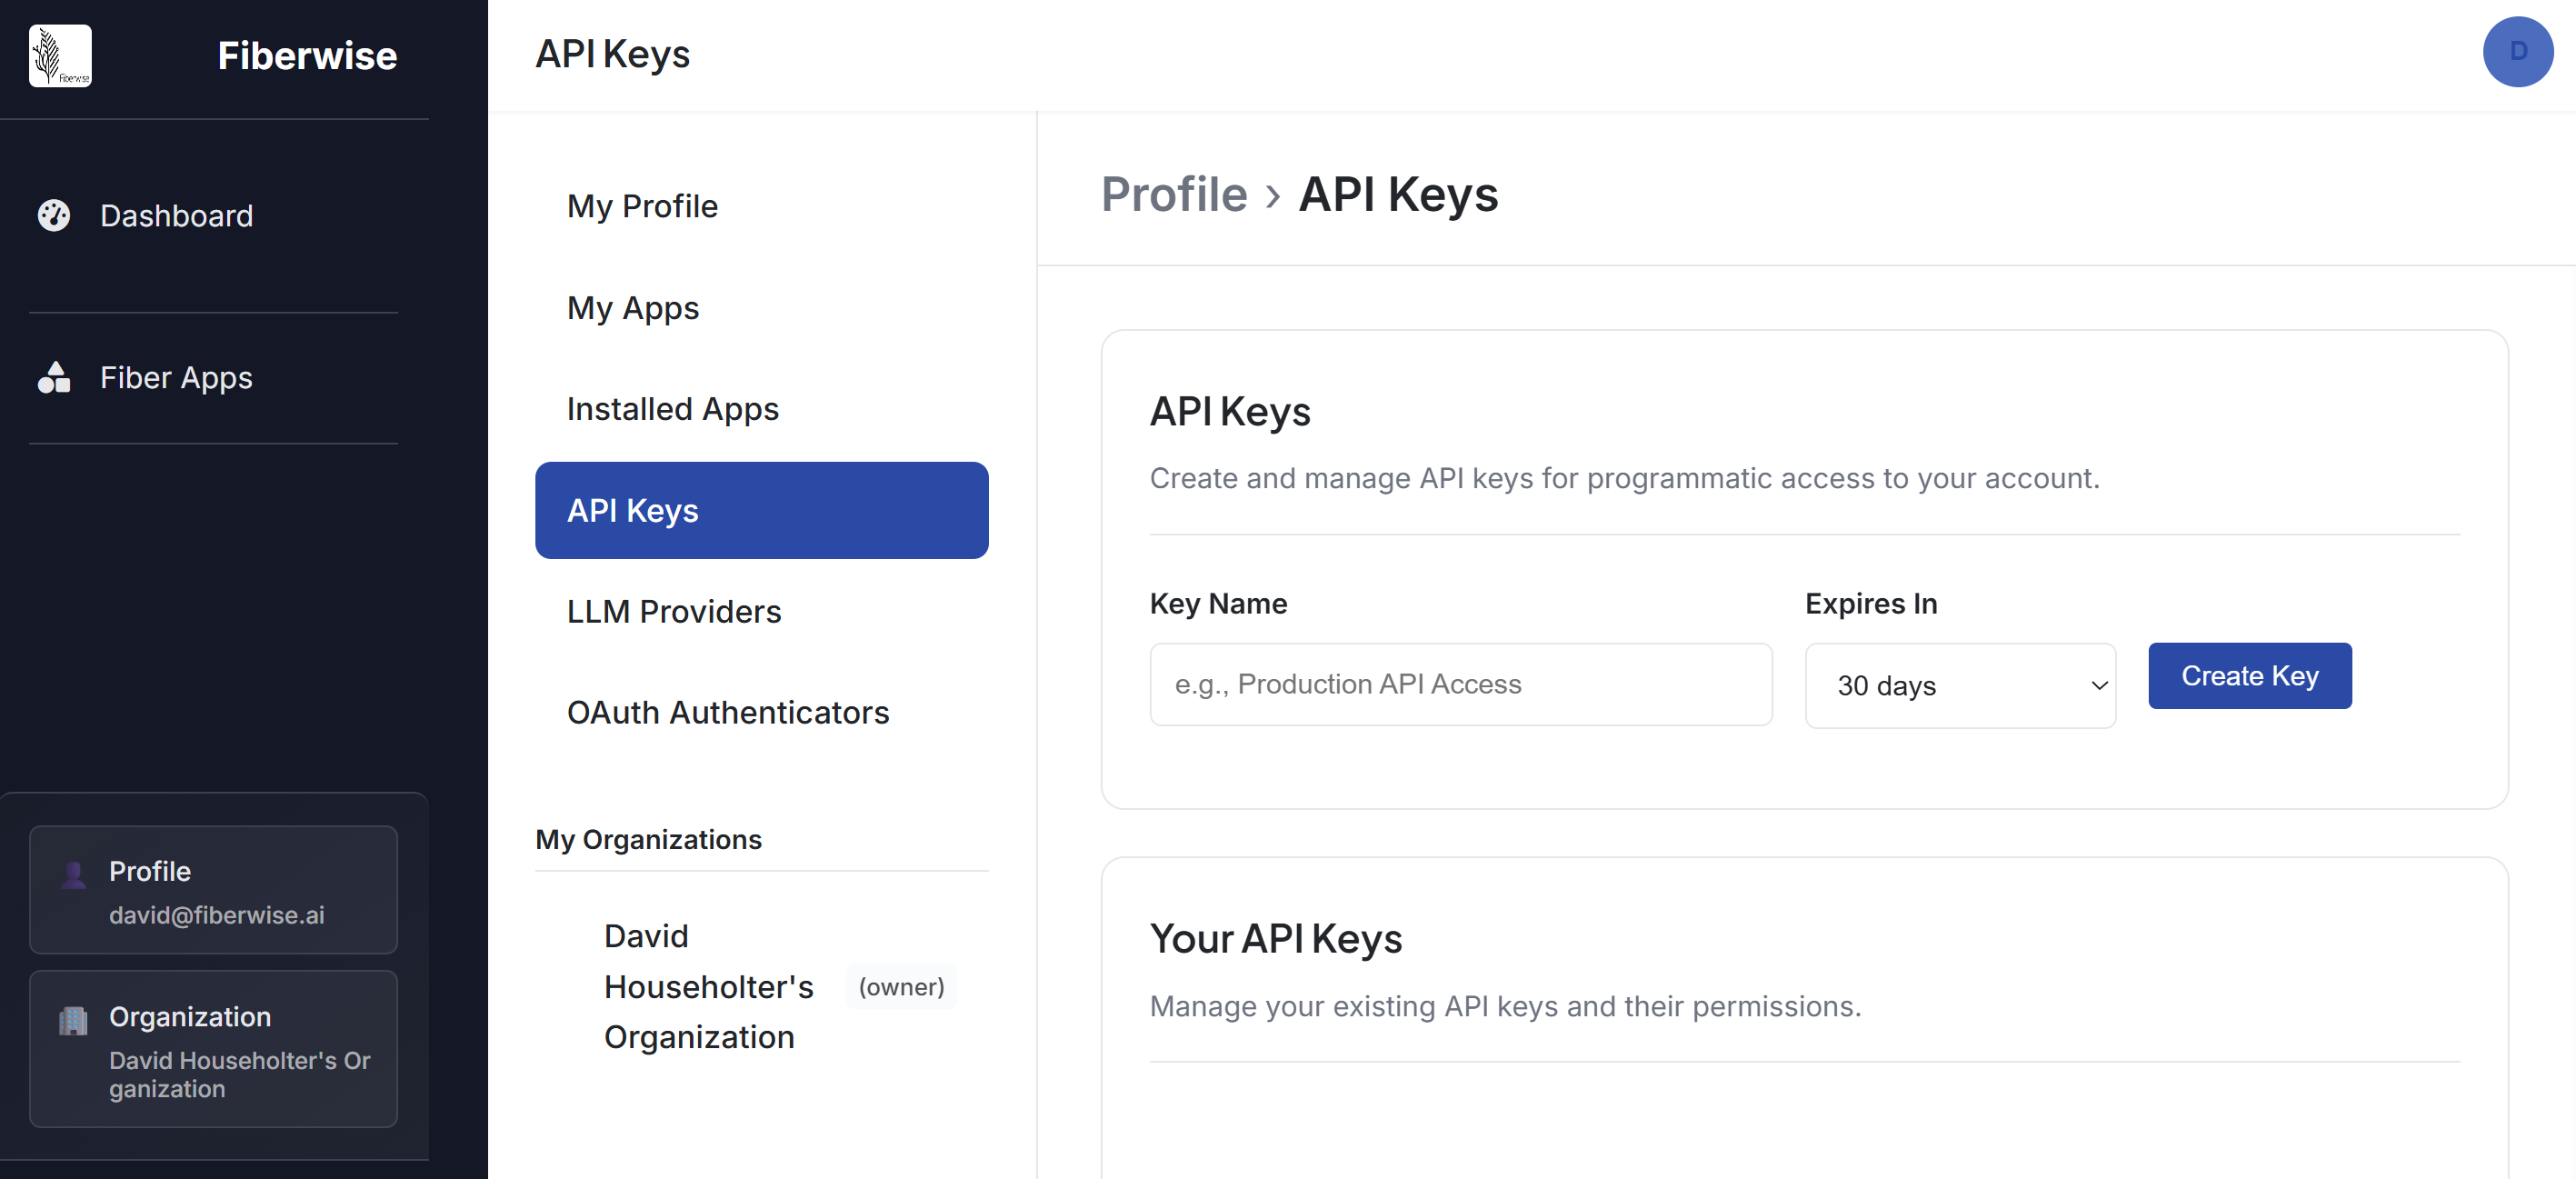Navigate to Dashboard in sidebar
Image resolution: width=2576 pixels, height=1179 pixels.
point(176,215)
